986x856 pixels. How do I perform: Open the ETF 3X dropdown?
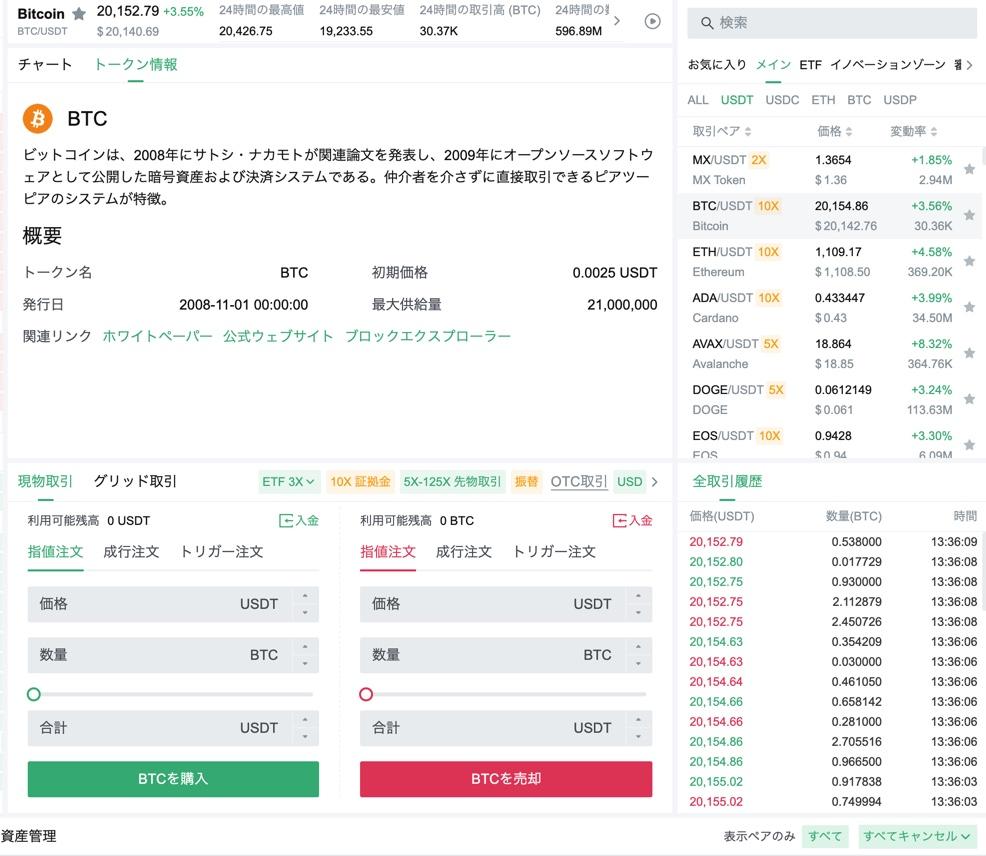coord(289,482)
